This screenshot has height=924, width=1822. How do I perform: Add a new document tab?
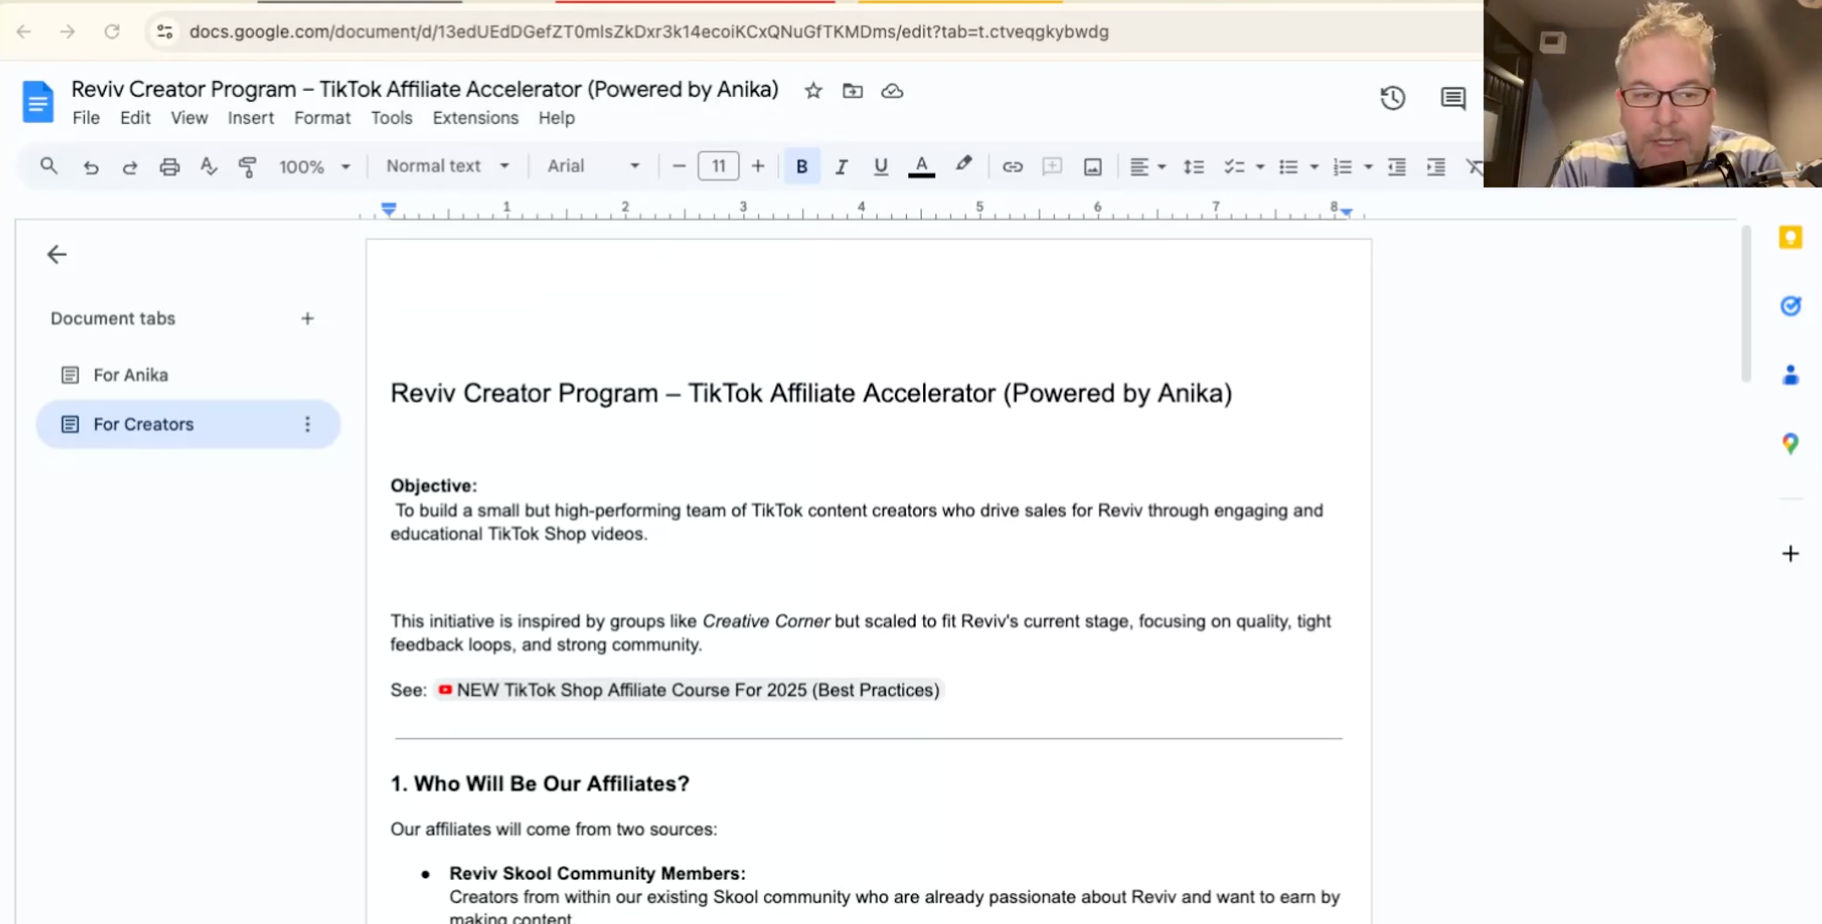pos(307,319)
